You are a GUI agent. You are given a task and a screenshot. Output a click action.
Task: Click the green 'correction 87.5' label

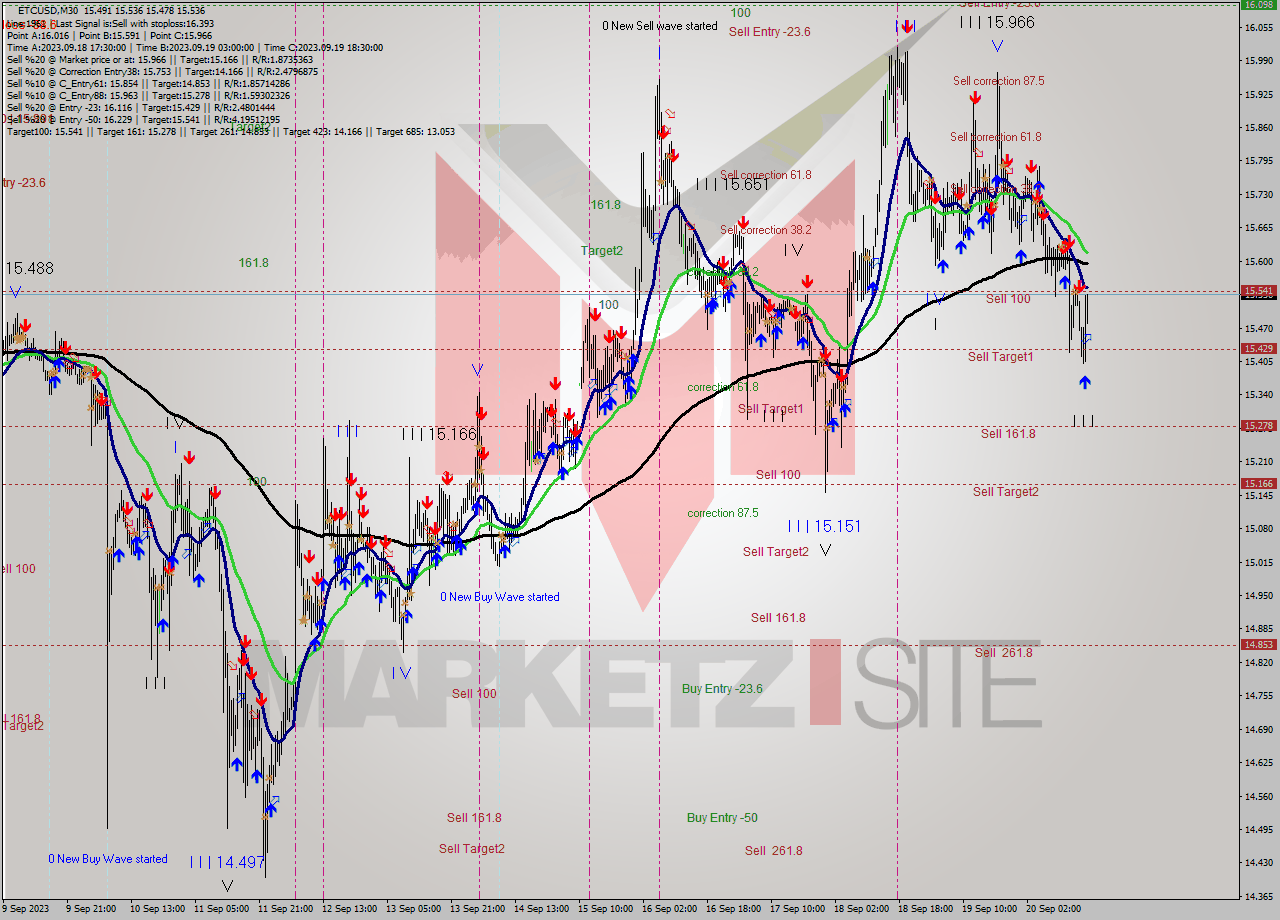pos(723,513)
